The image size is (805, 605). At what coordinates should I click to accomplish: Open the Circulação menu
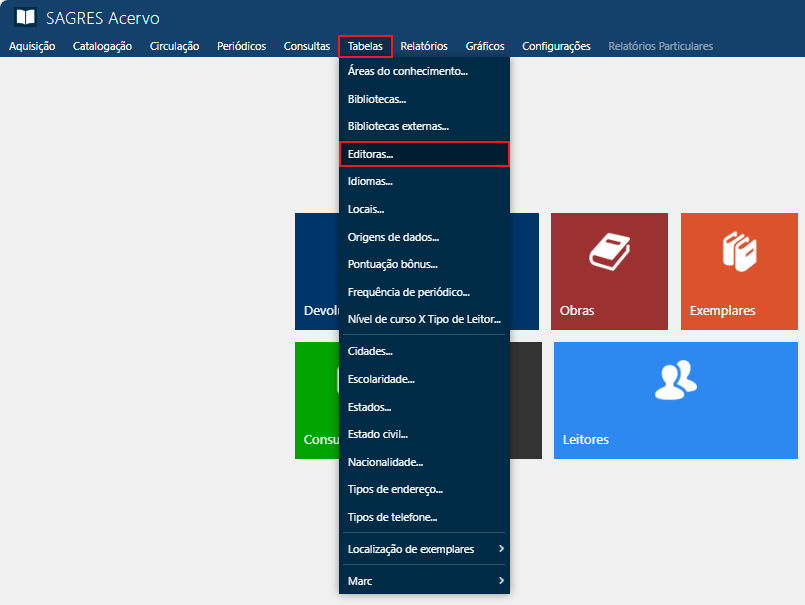click(174, 45)
